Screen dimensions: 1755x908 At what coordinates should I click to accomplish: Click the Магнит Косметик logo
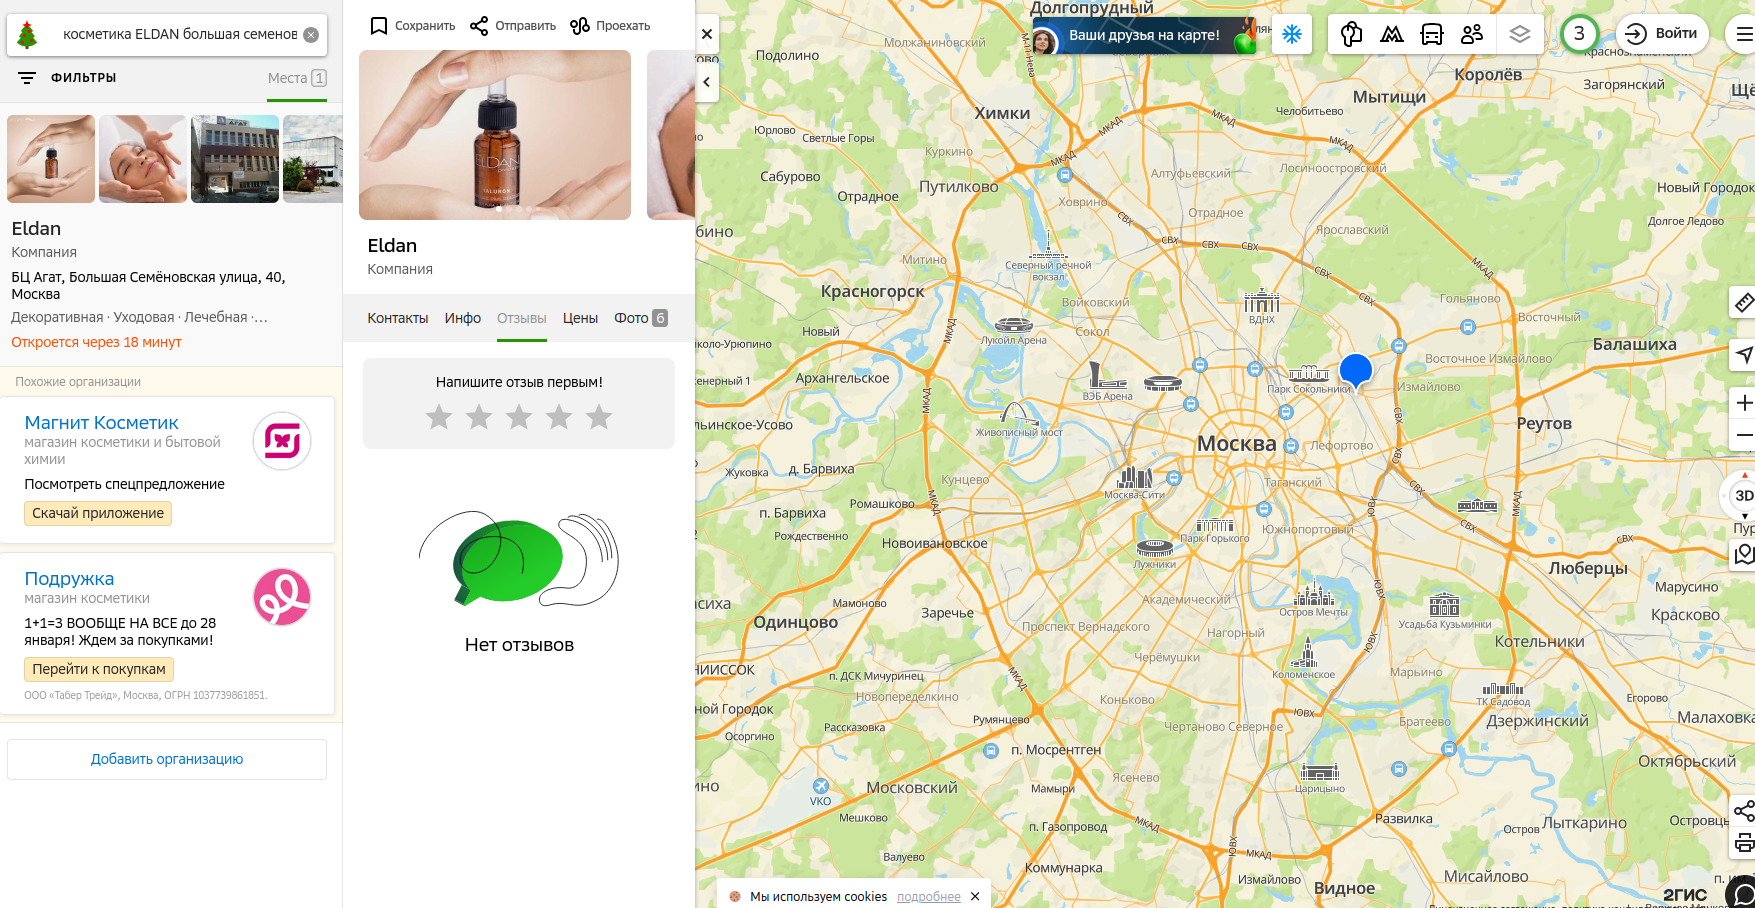282,441
